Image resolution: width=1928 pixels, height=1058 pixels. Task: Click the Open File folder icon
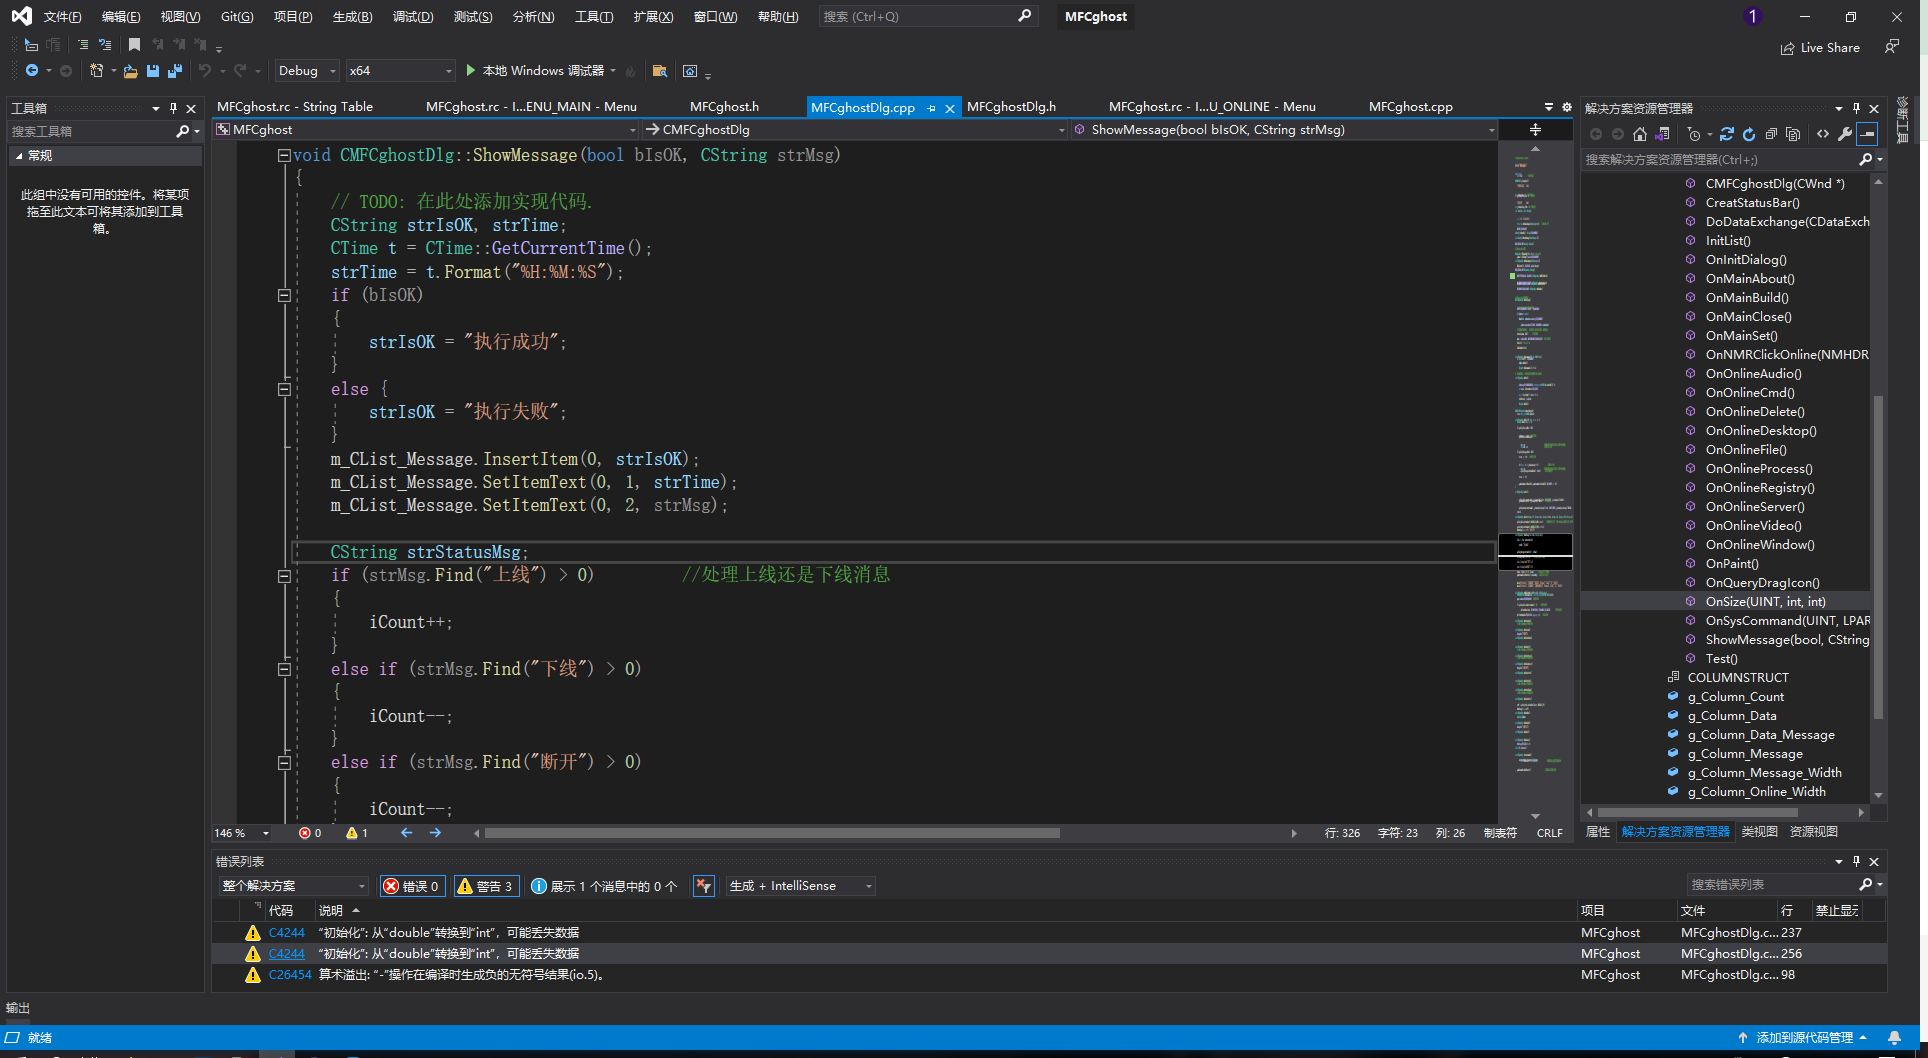(130, 71)
